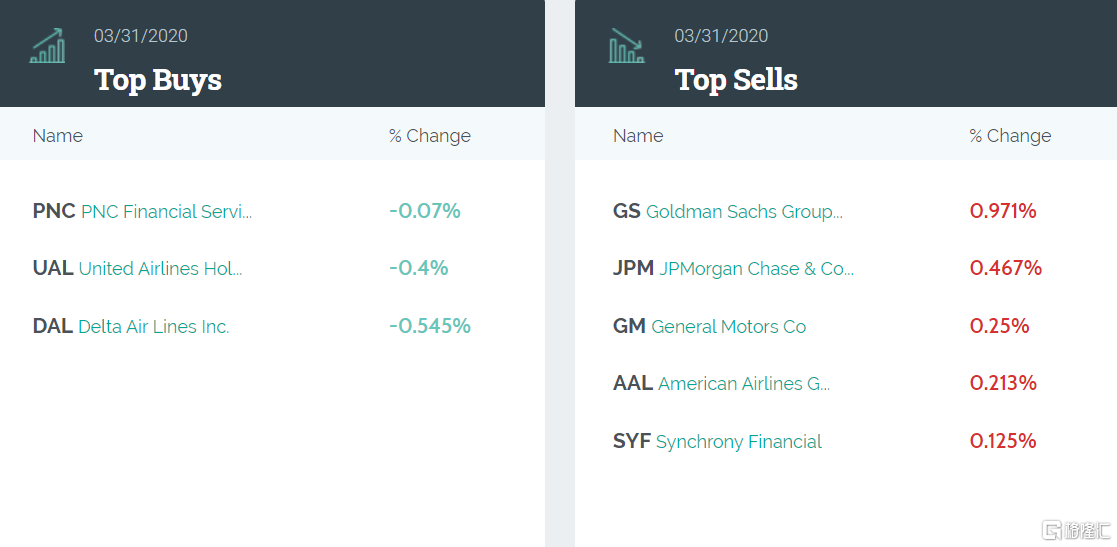This screenshot has height=547, width=1117.
Task: Click the -0.545% change for DAL
Action: pyautogui.click(x=430, y=326)
